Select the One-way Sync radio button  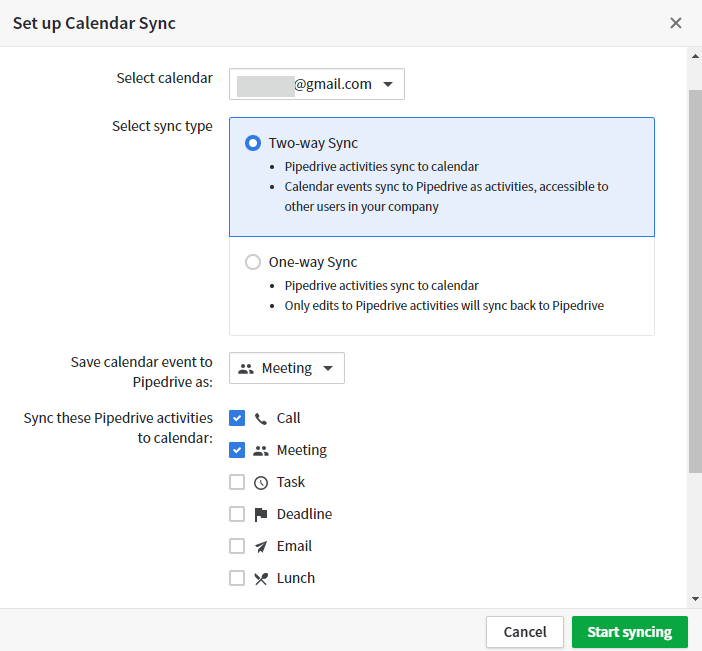pos(253,262)
